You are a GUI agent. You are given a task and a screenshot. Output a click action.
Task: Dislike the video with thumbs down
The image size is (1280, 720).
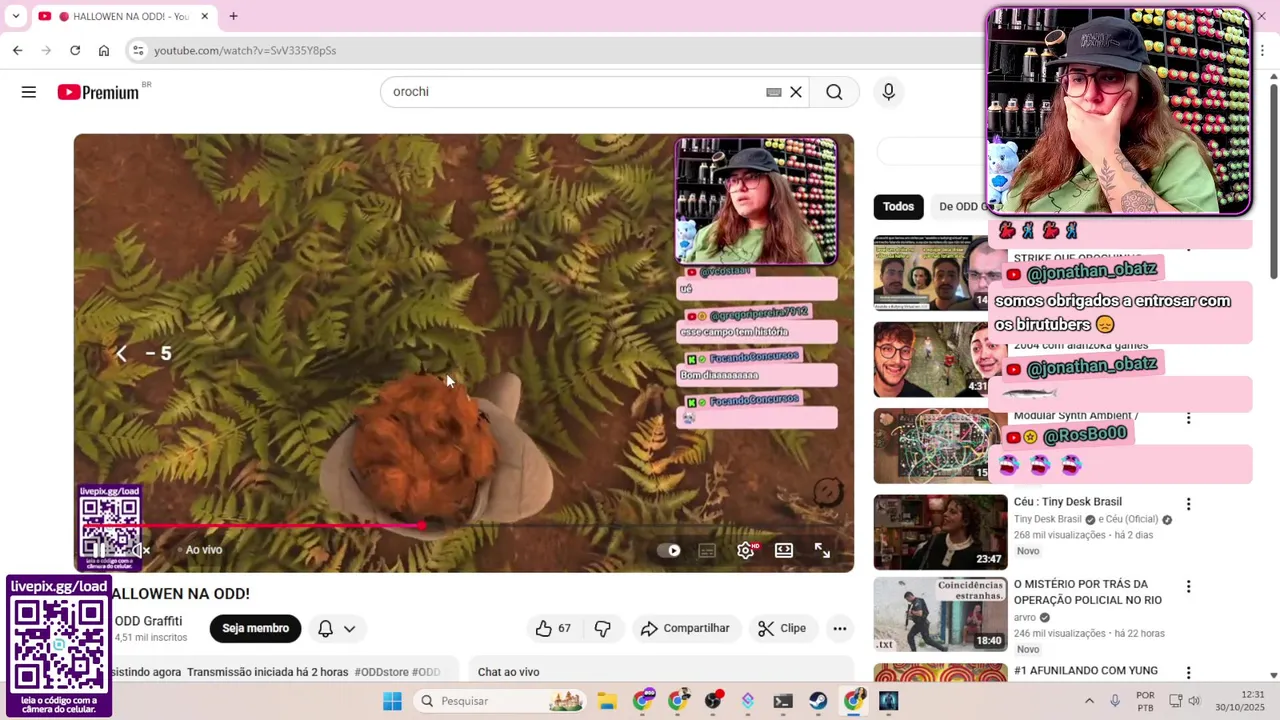(x=602, y=628)
